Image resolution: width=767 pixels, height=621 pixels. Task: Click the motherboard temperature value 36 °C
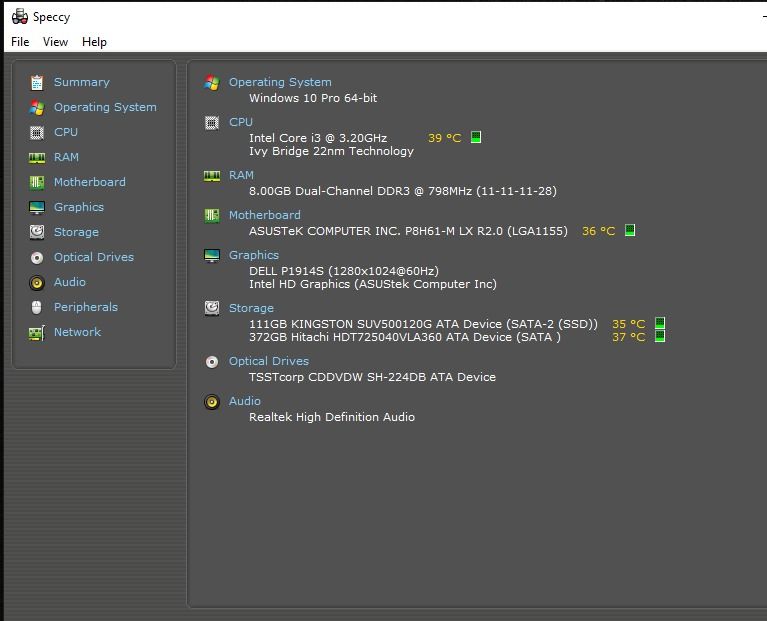[599, 231]
